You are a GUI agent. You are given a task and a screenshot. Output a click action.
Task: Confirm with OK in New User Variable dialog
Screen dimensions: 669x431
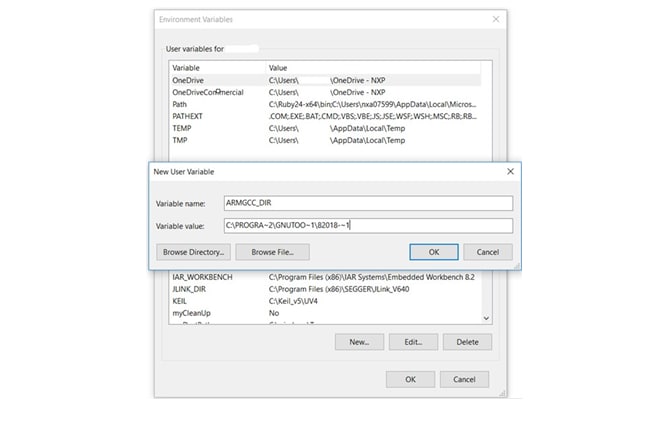[x=433, y=252]
